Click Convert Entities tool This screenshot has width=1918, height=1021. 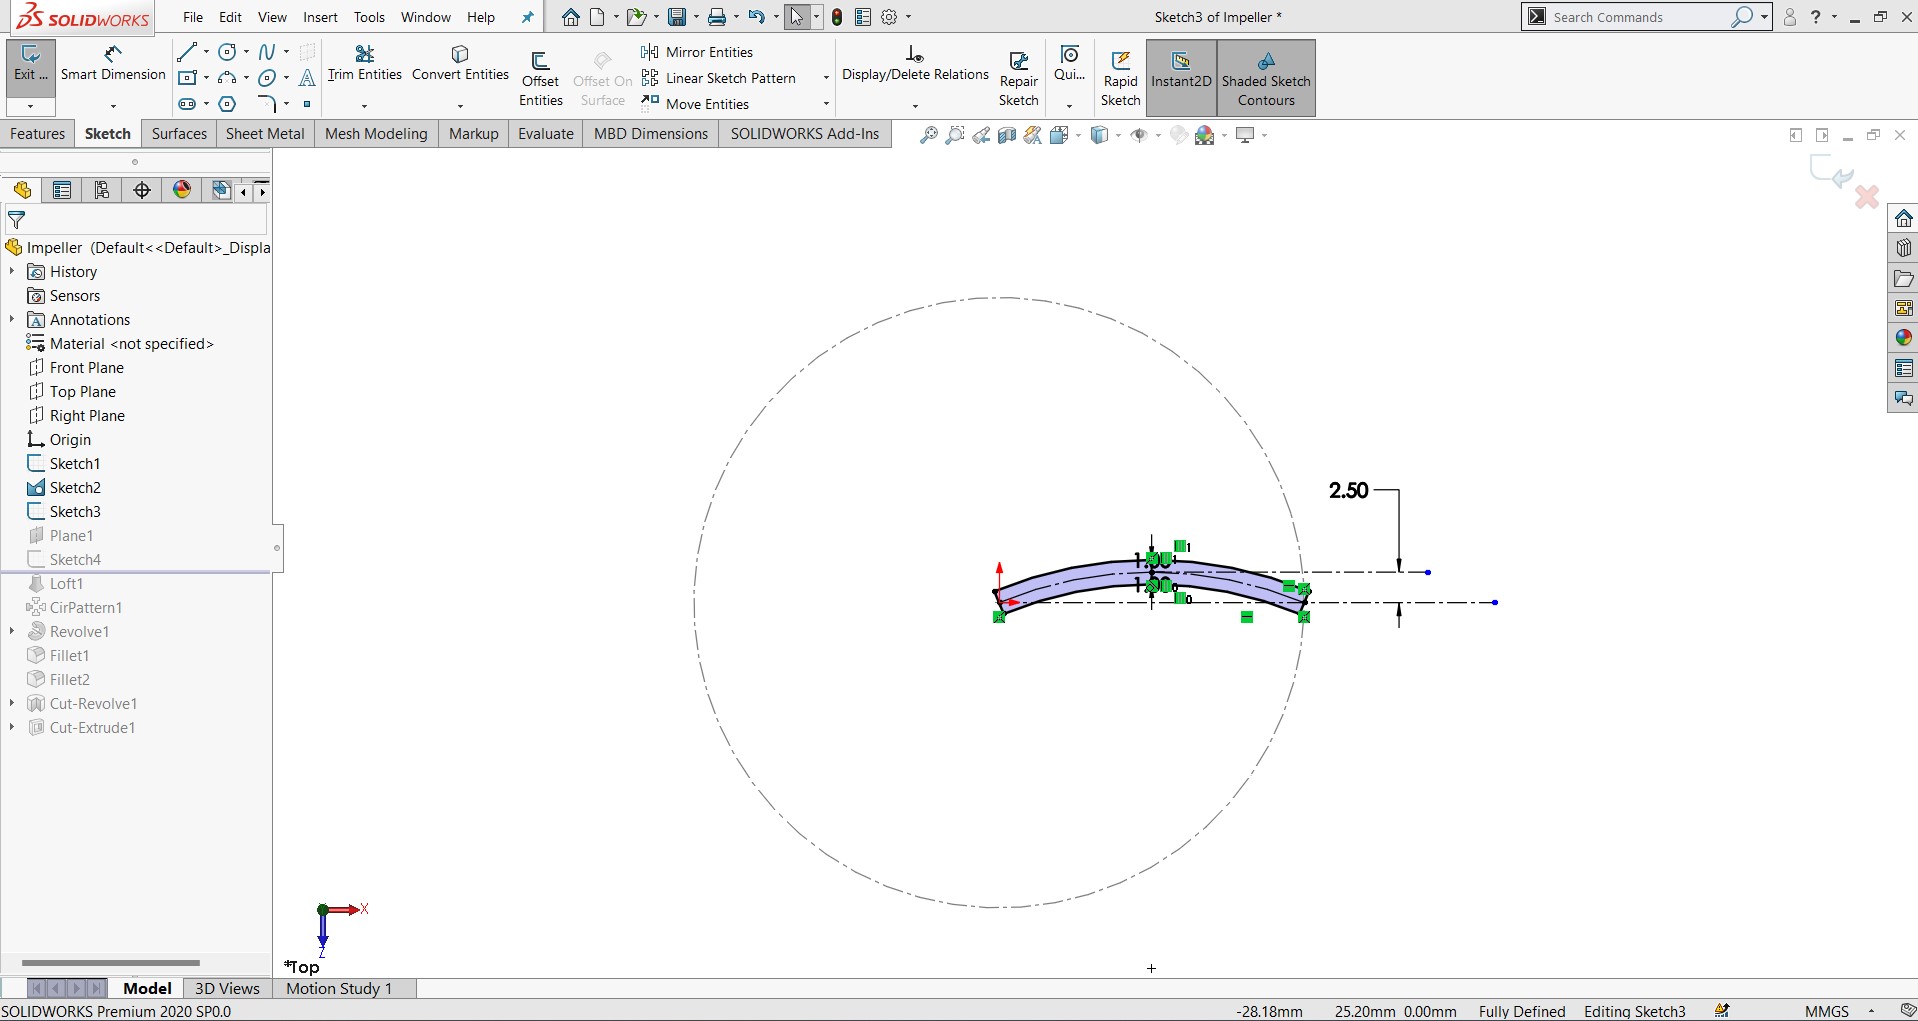pos(460,64)
